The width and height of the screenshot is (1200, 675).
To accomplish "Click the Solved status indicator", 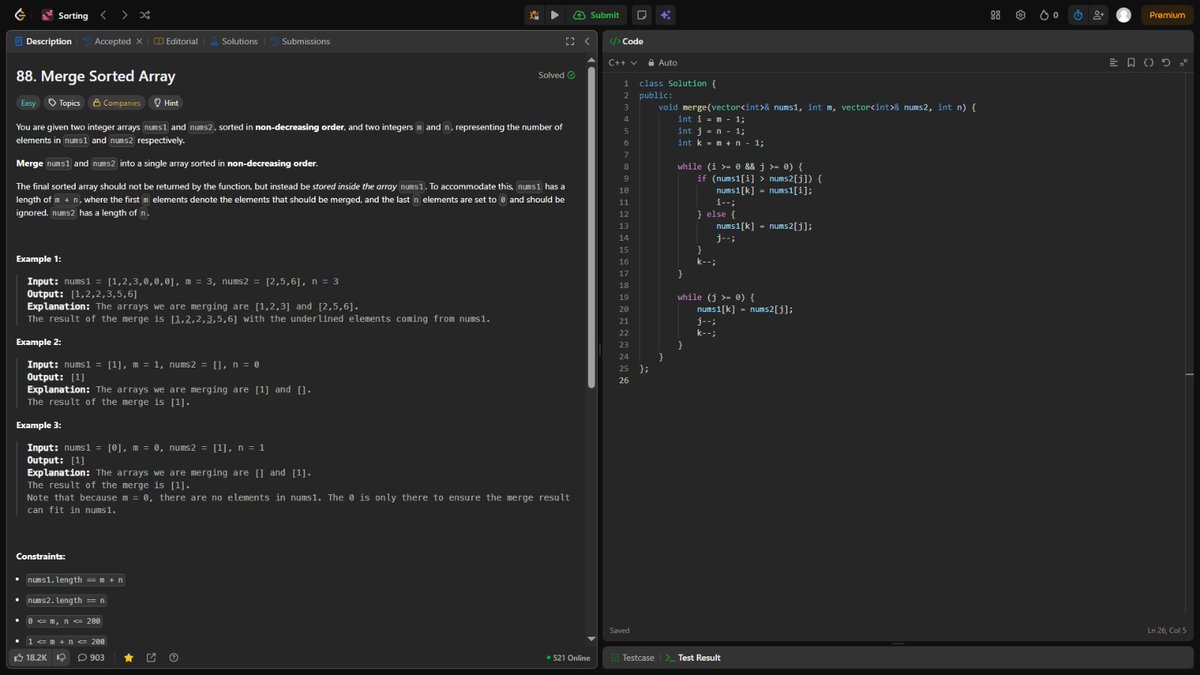I will tap(557, 75).
